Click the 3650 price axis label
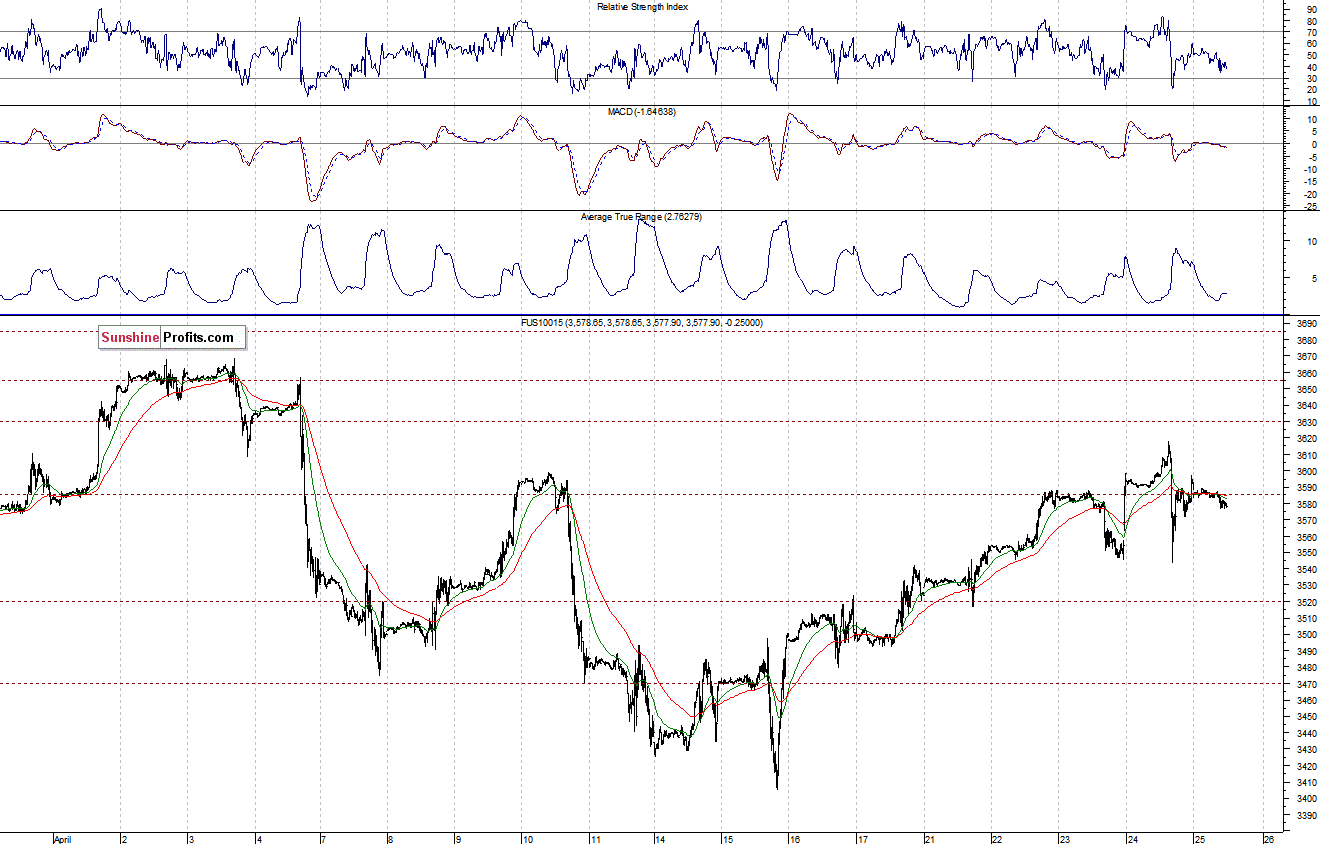The height and width of the screenshot is (844, 1320). [1305, 389]
